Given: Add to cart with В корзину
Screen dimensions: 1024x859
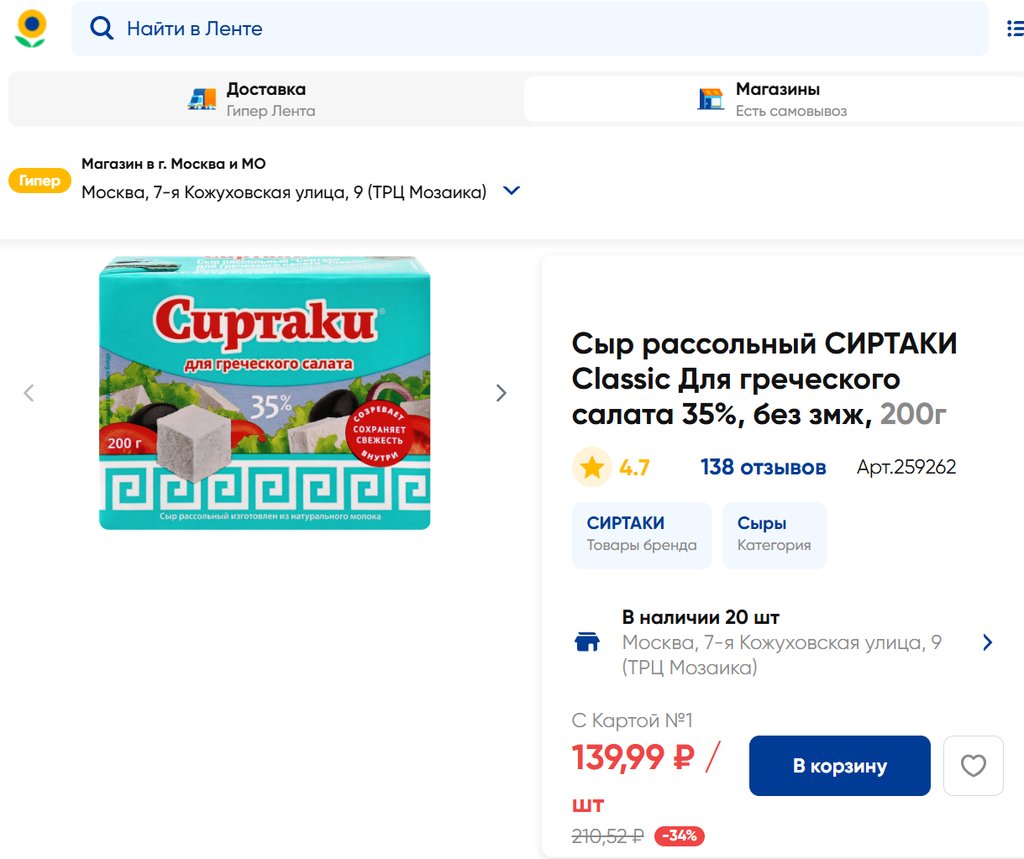Looking at the screenshot, I should (x=839, y=766).
